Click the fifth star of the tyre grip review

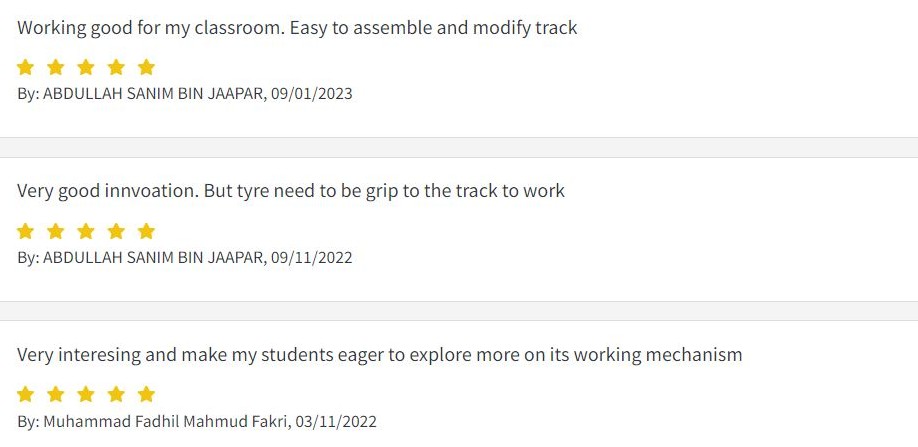coord(146,231)
